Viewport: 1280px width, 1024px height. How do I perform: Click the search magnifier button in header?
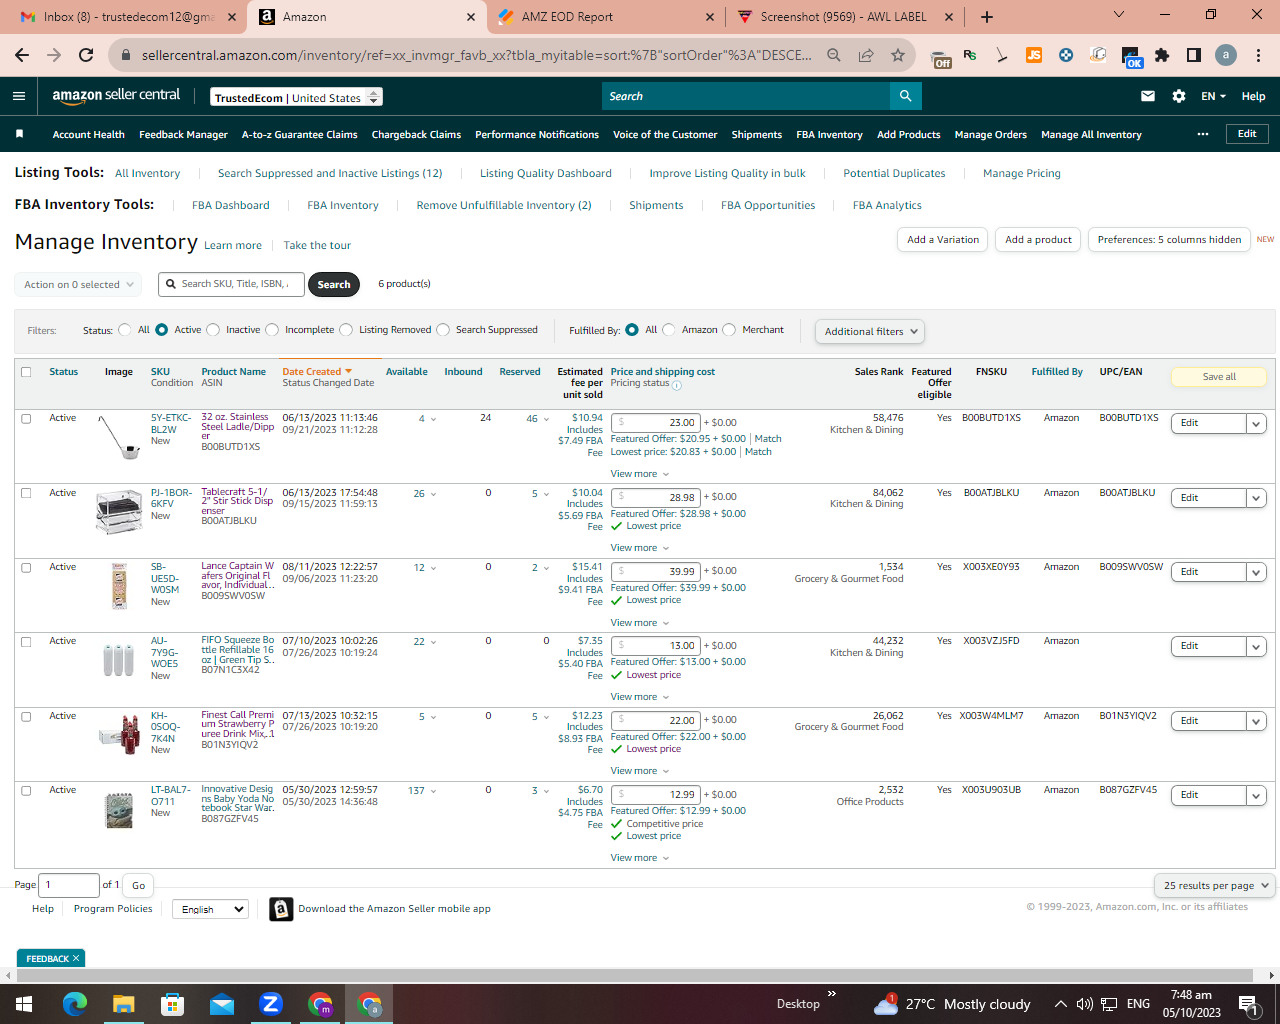(905, 96)
